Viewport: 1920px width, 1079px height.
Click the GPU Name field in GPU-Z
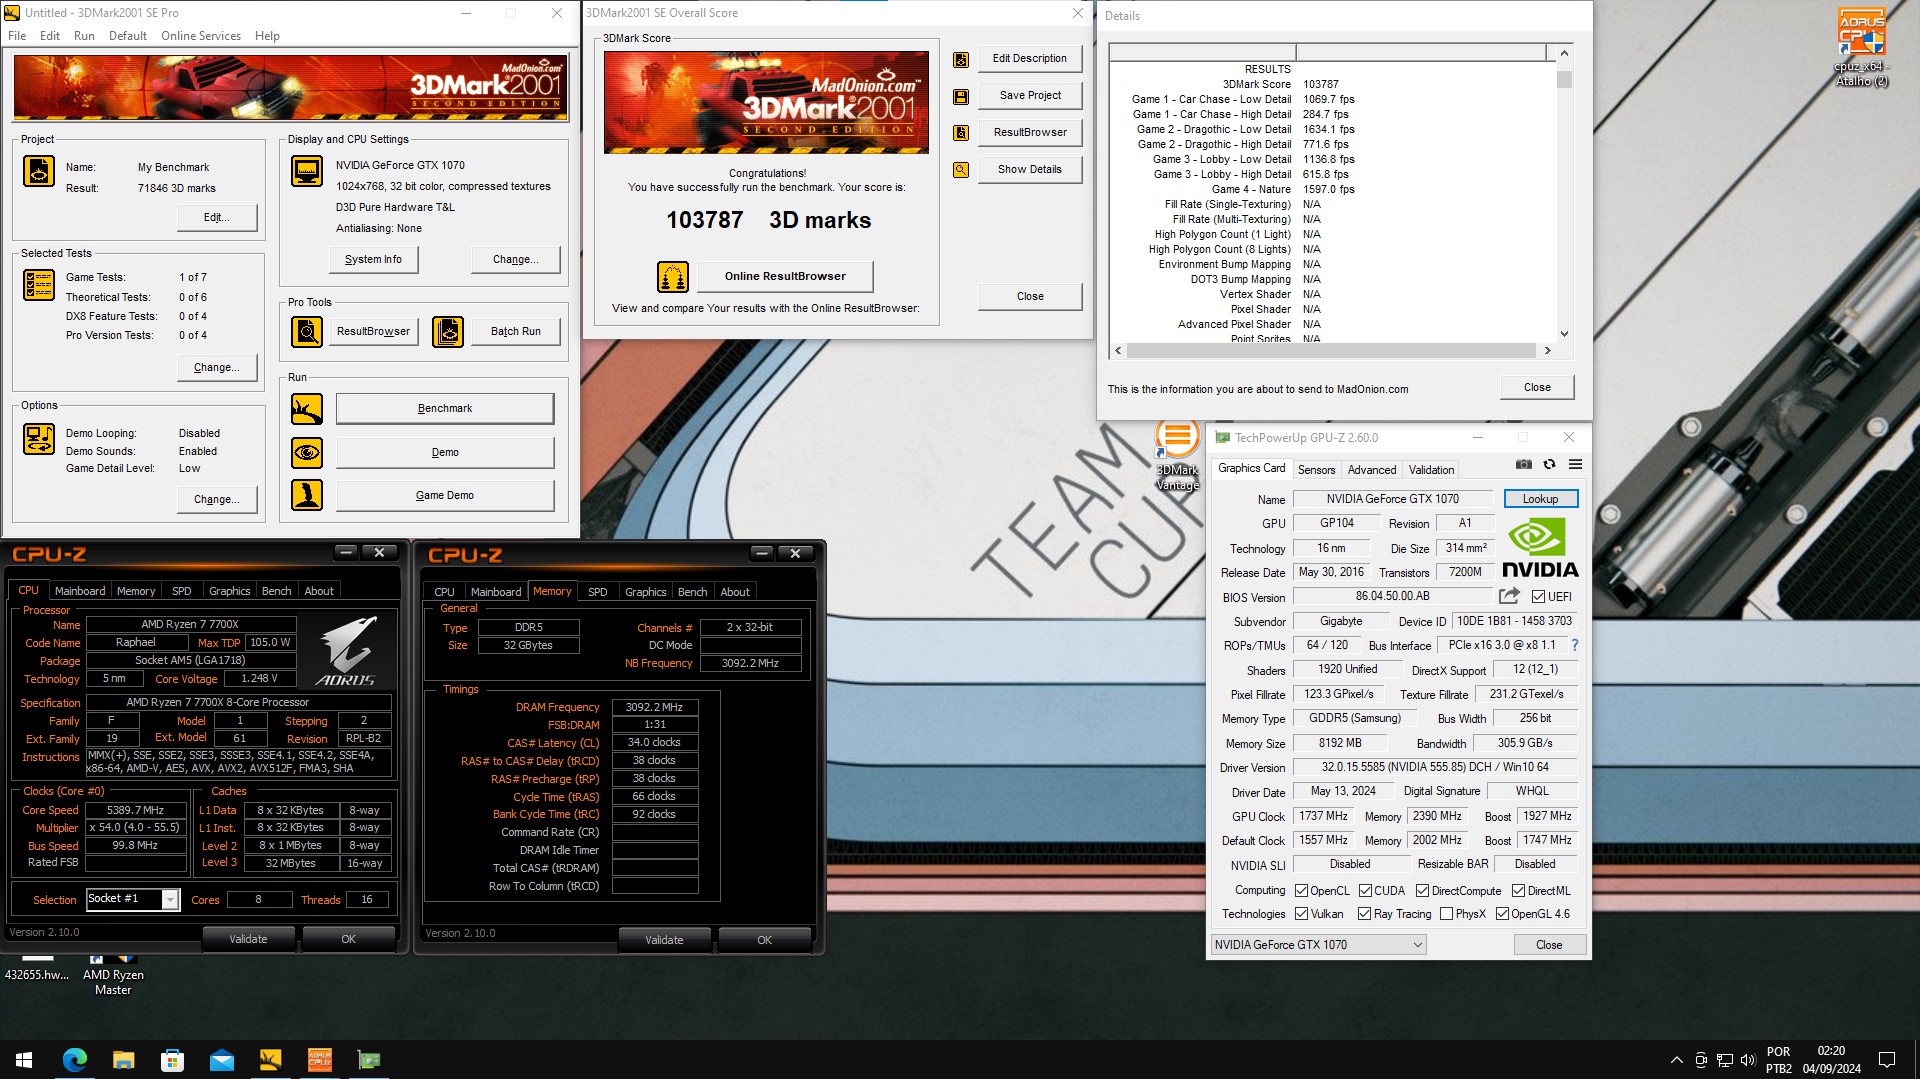click(1393, 499)
